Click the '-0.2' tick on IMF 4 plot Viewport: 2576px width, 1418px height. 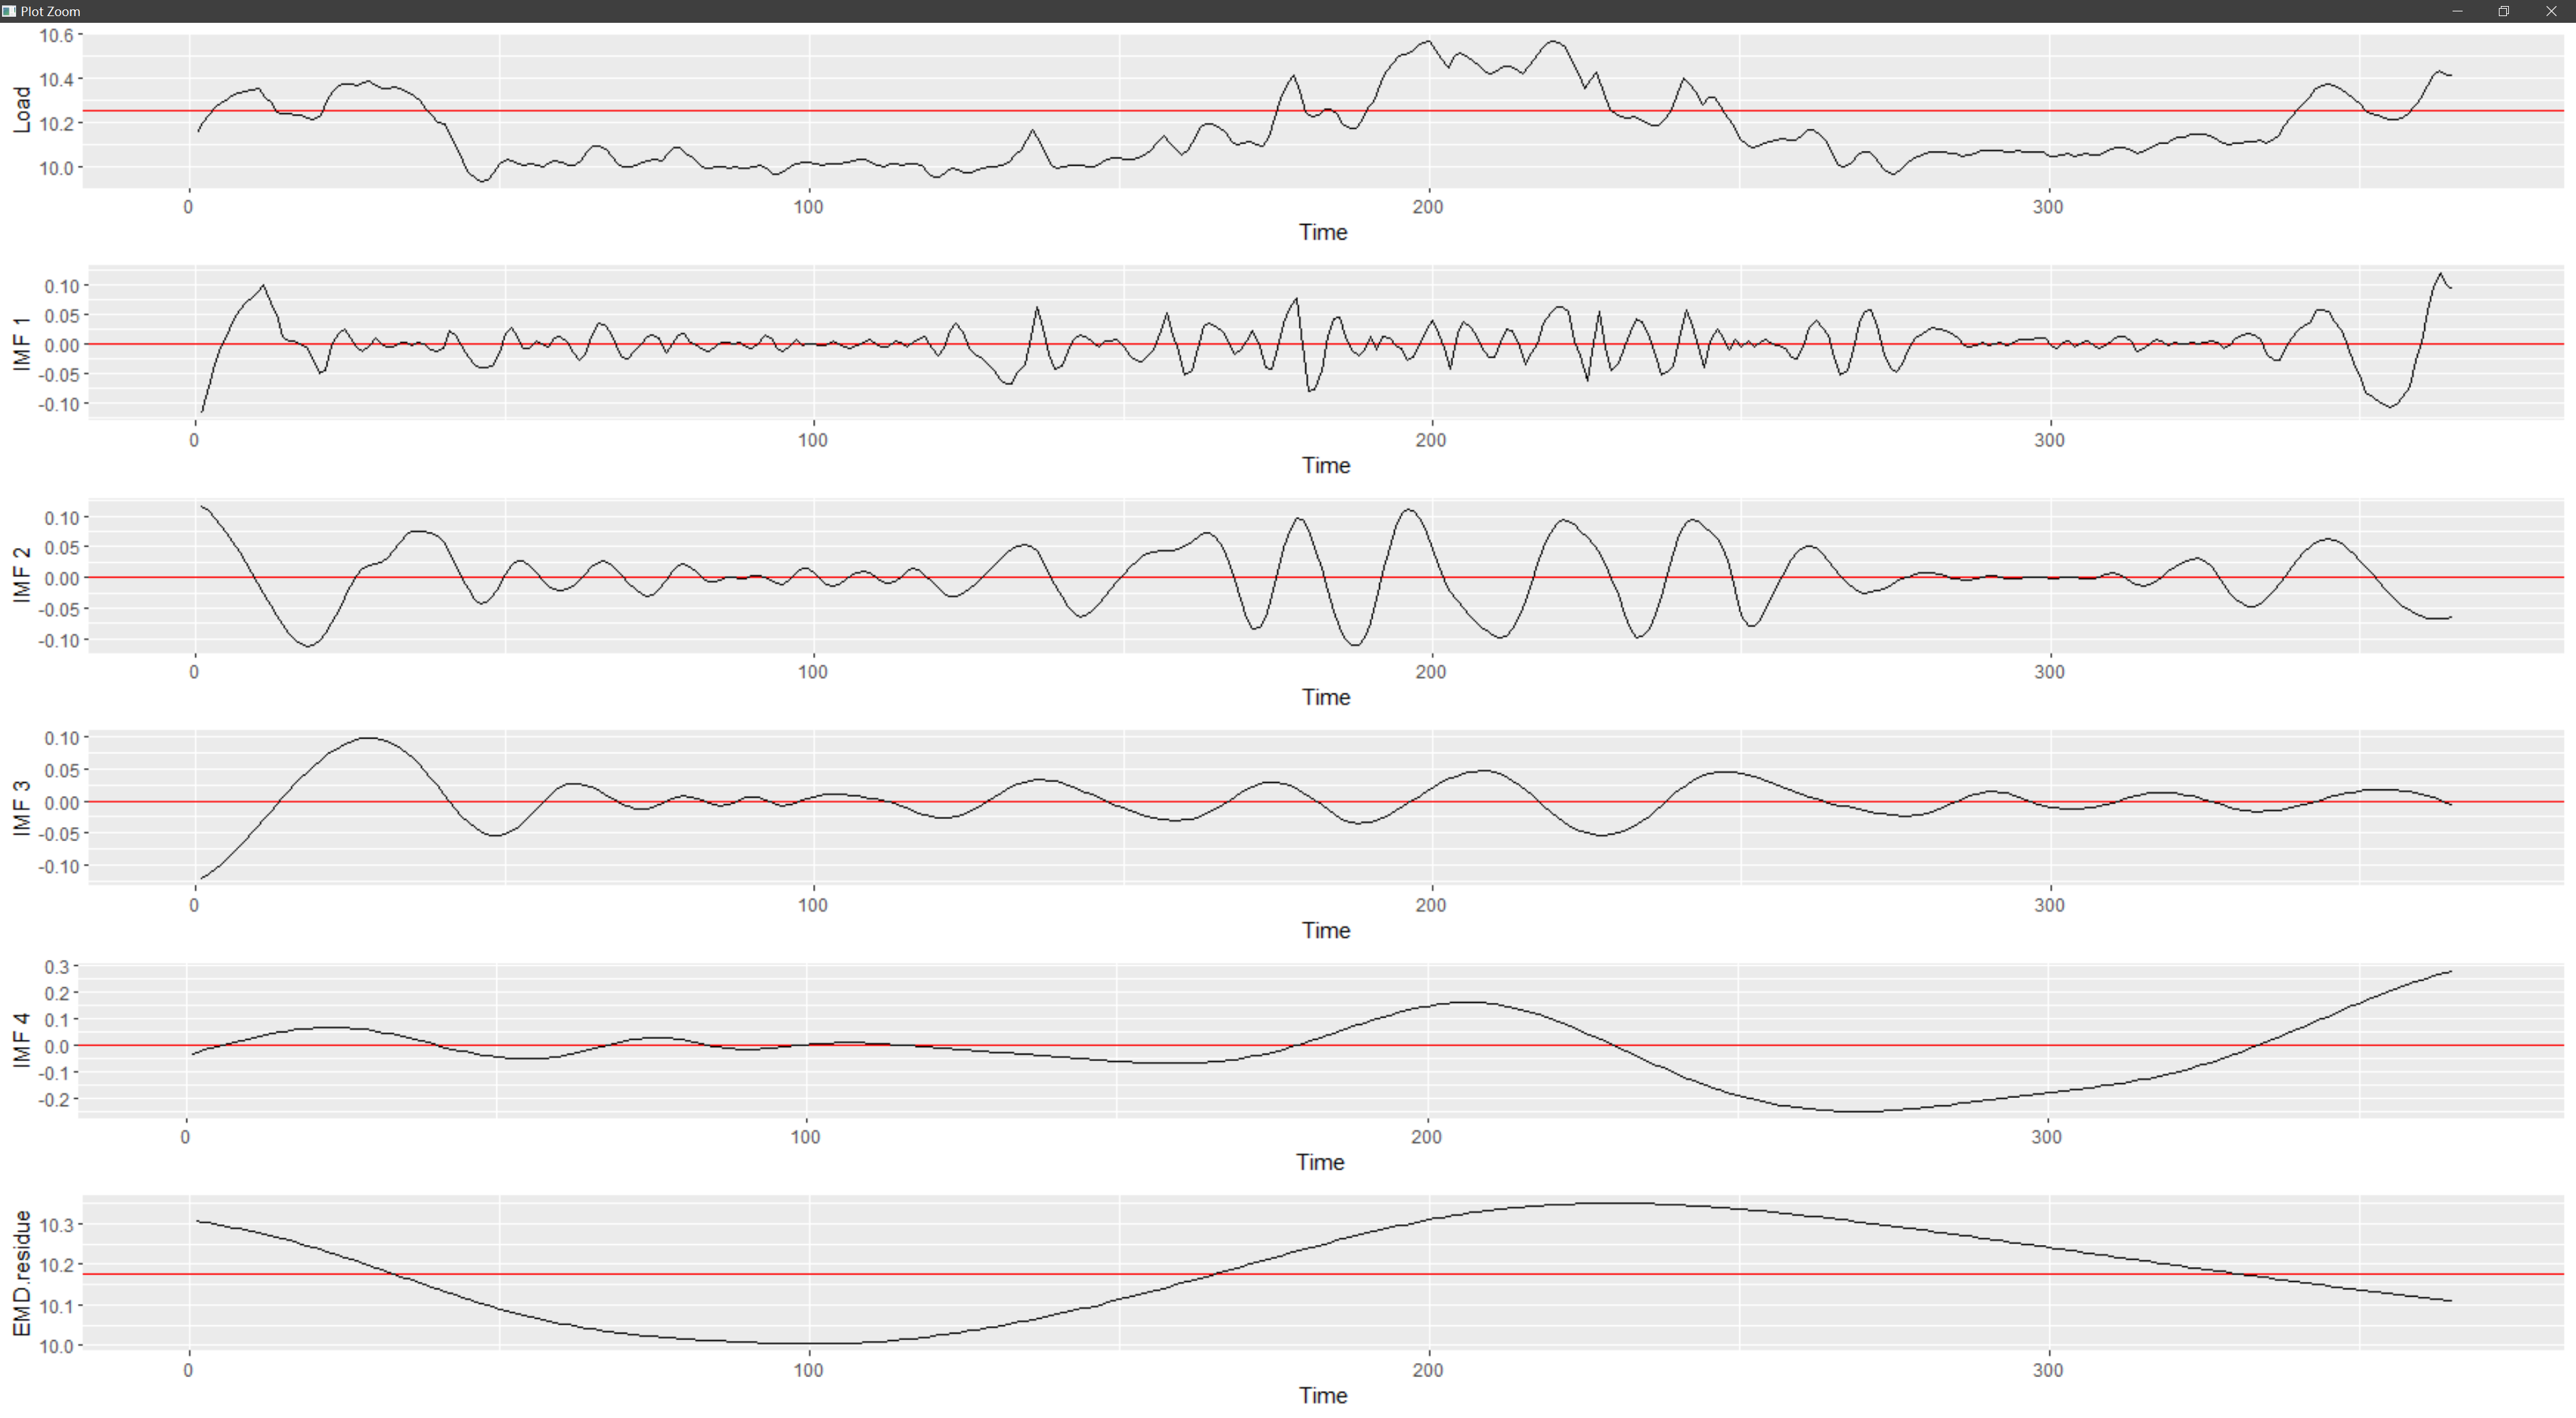click(x=52, y=1100)
